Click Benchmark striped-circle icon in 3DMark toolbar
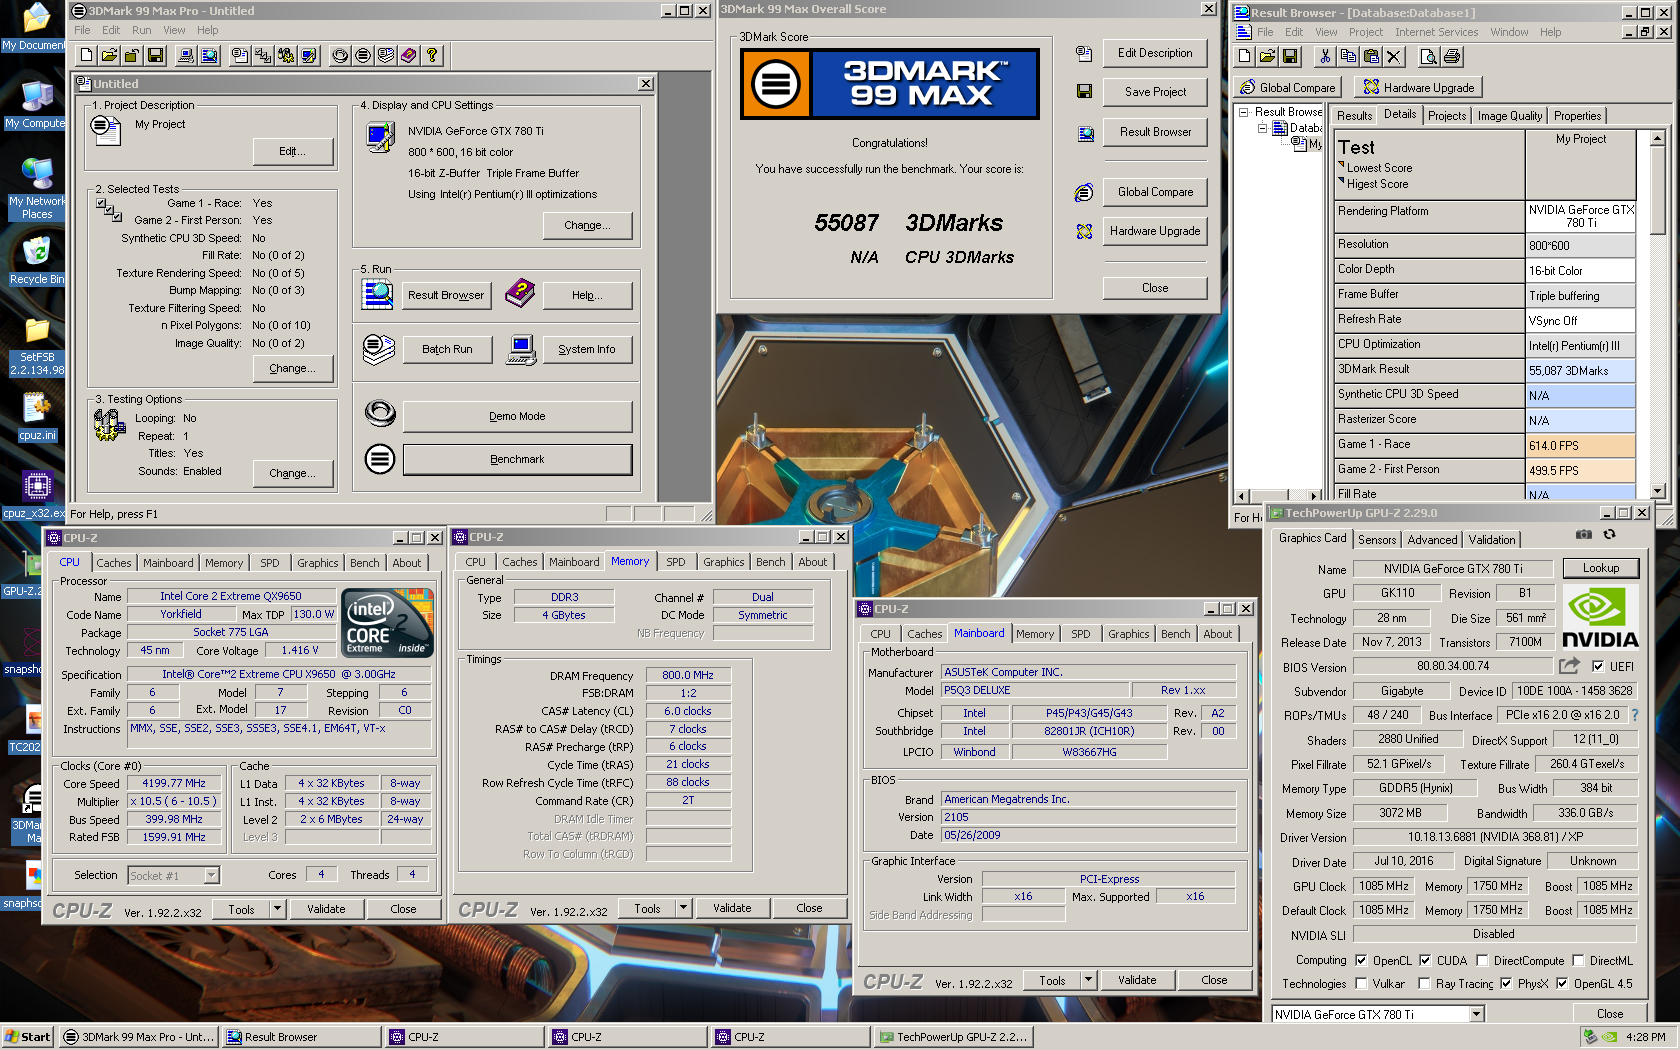The height and width of the screenshot is (1050, 1680). pos(363,56)
